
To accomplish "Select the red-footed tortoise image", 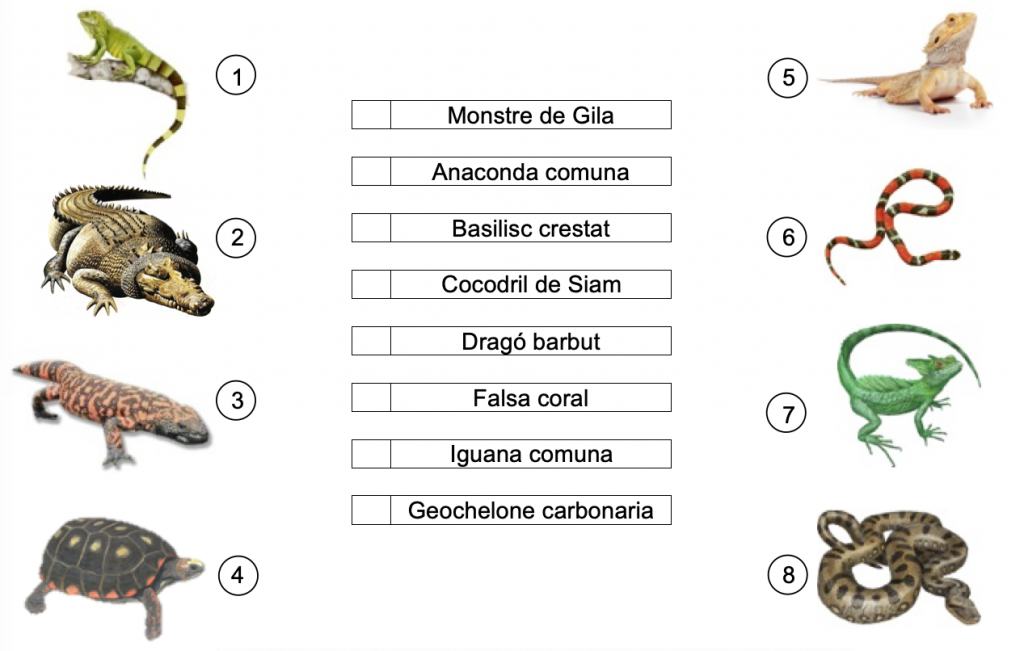I will pos(114,577).
